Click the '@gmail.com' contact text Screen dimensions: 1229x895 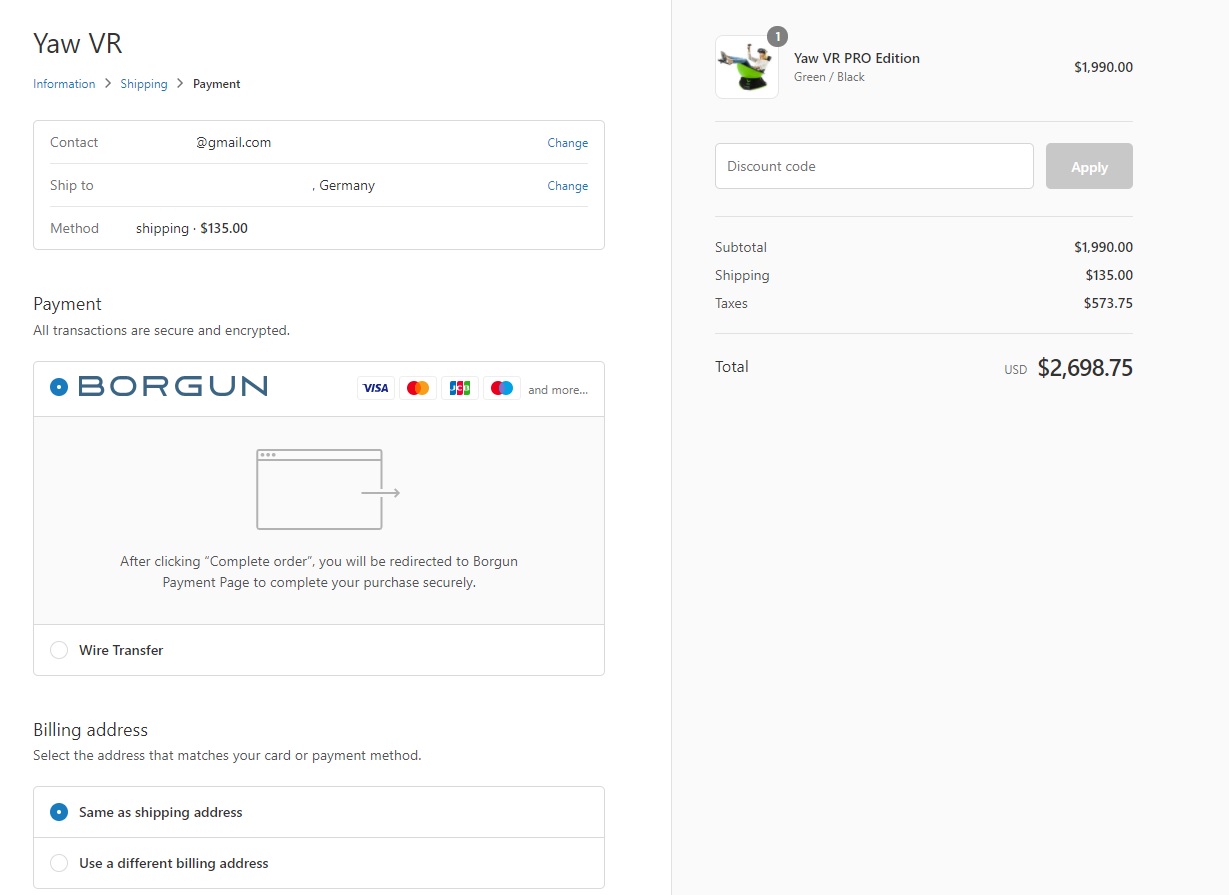coord(233,142)
